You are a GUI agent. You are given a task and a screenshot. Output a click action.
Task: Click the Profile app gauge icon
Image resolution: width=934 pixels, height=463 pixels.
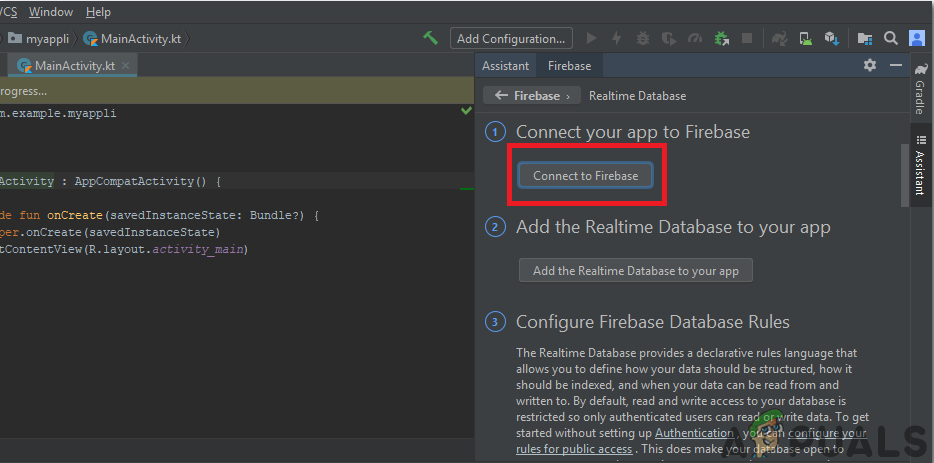[695, 38]
